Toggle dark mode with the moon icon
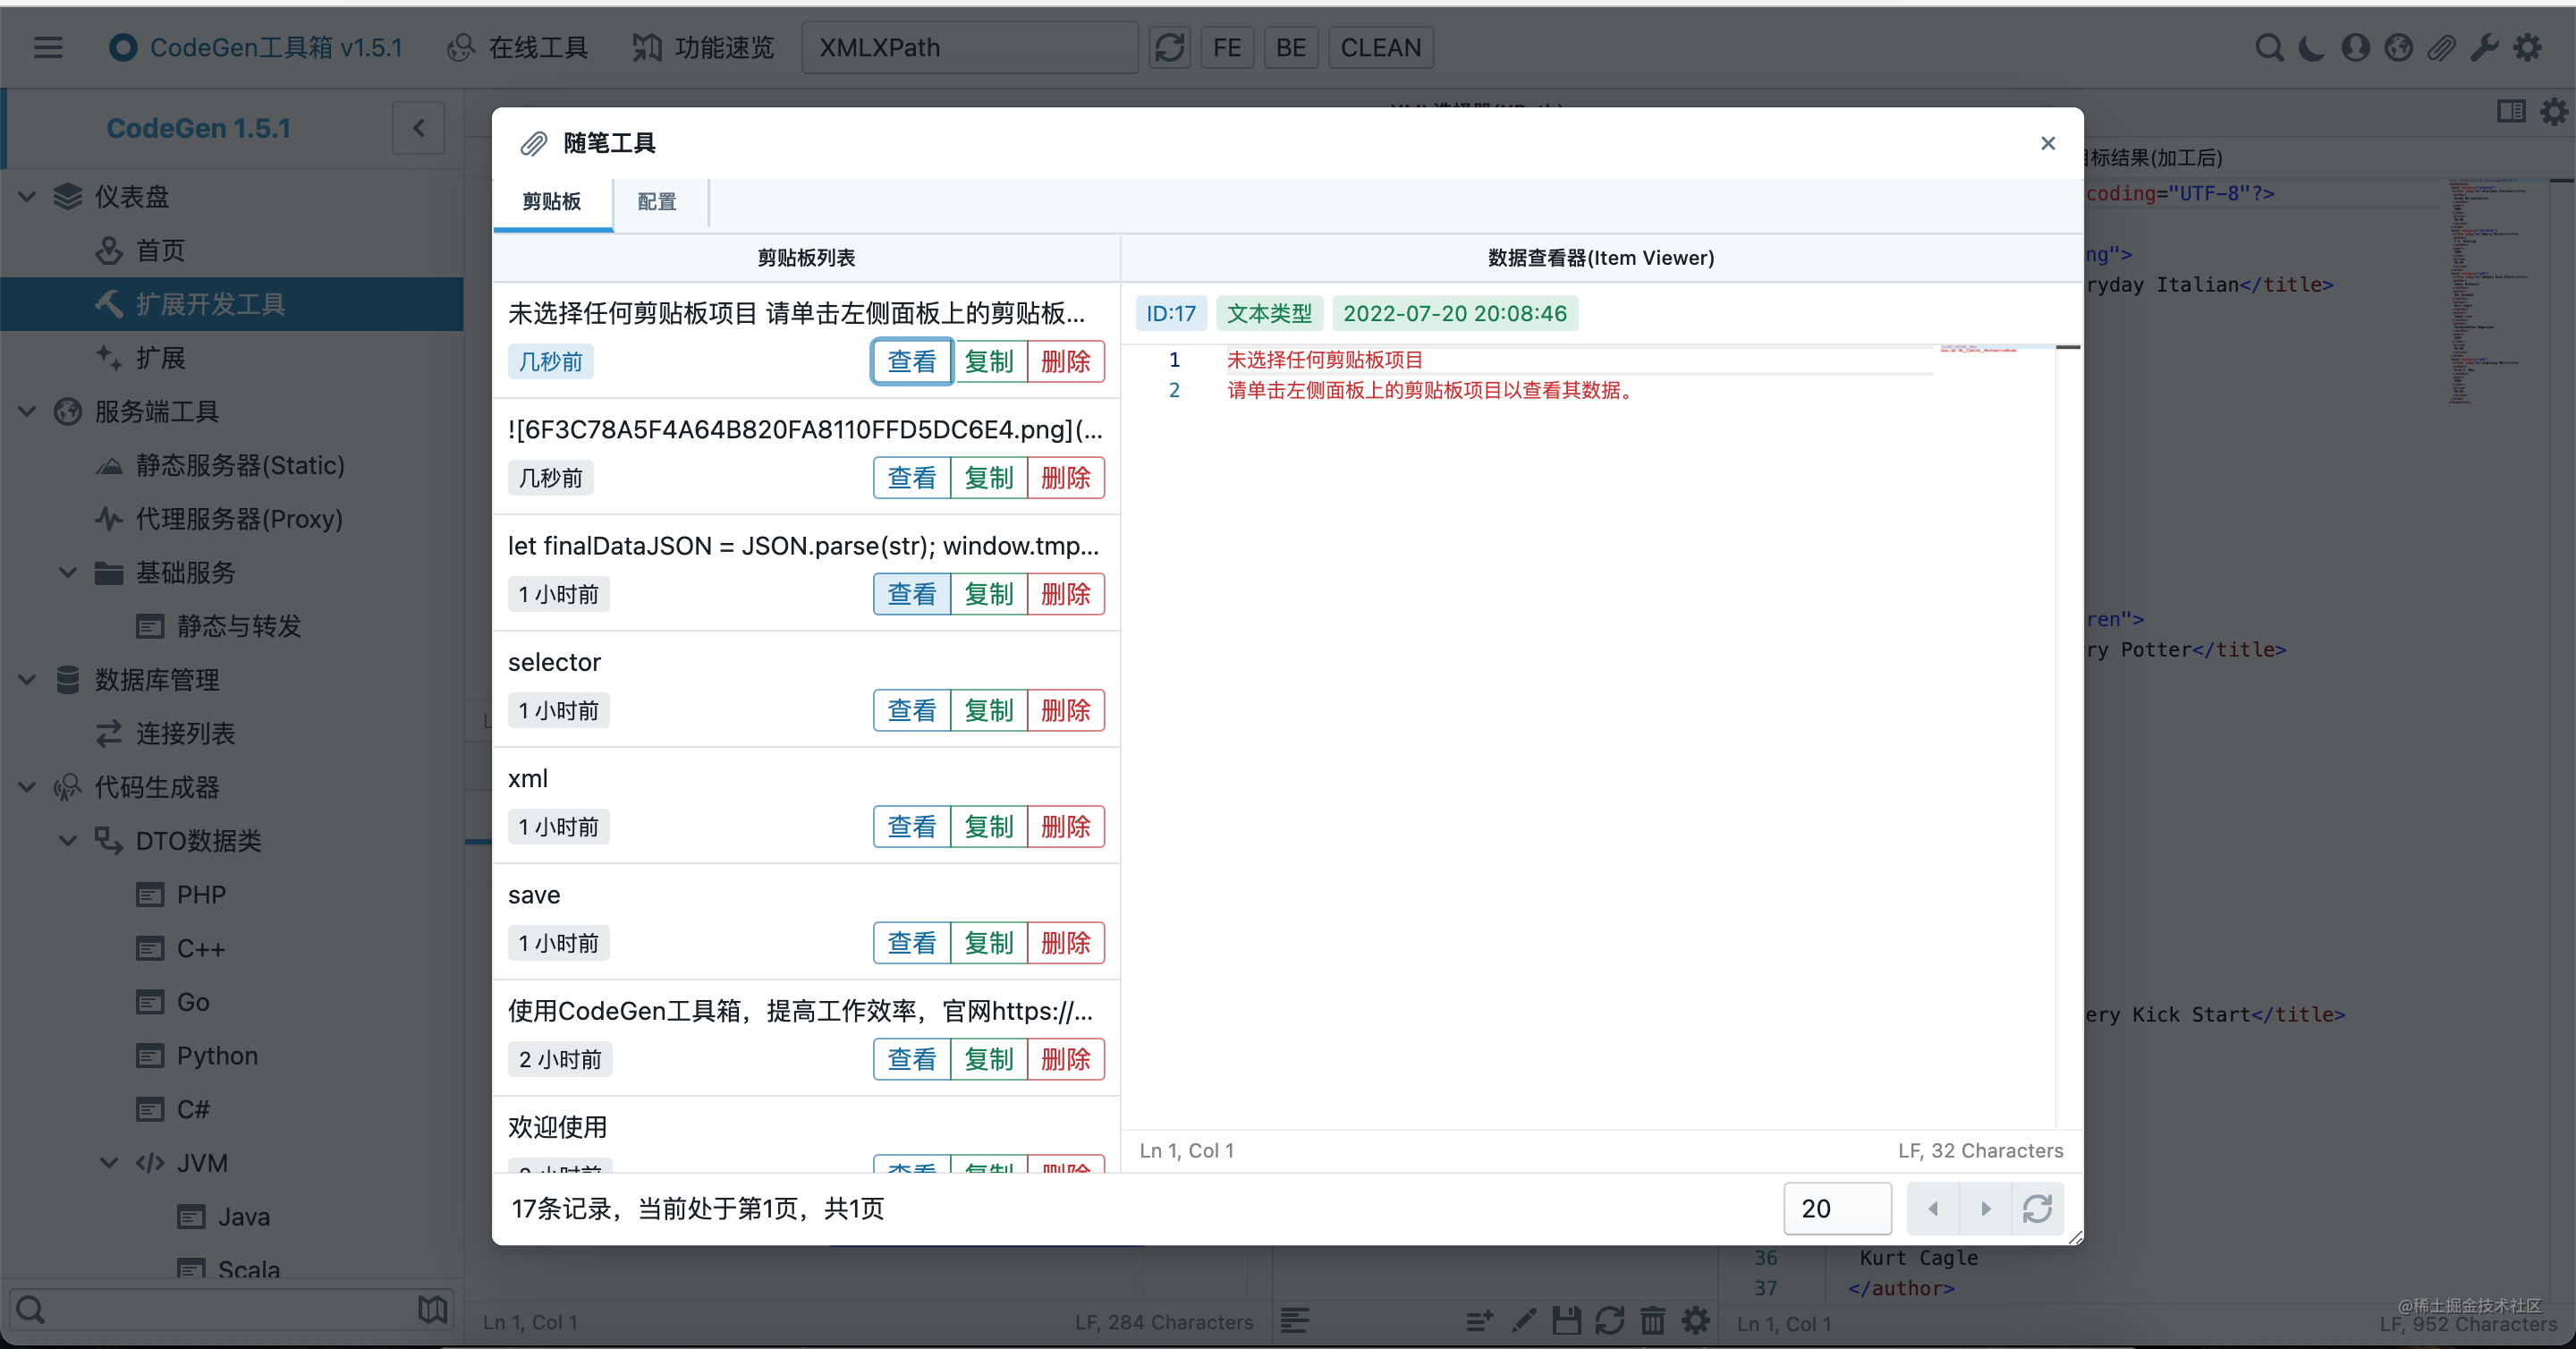 click(2311, 47)
